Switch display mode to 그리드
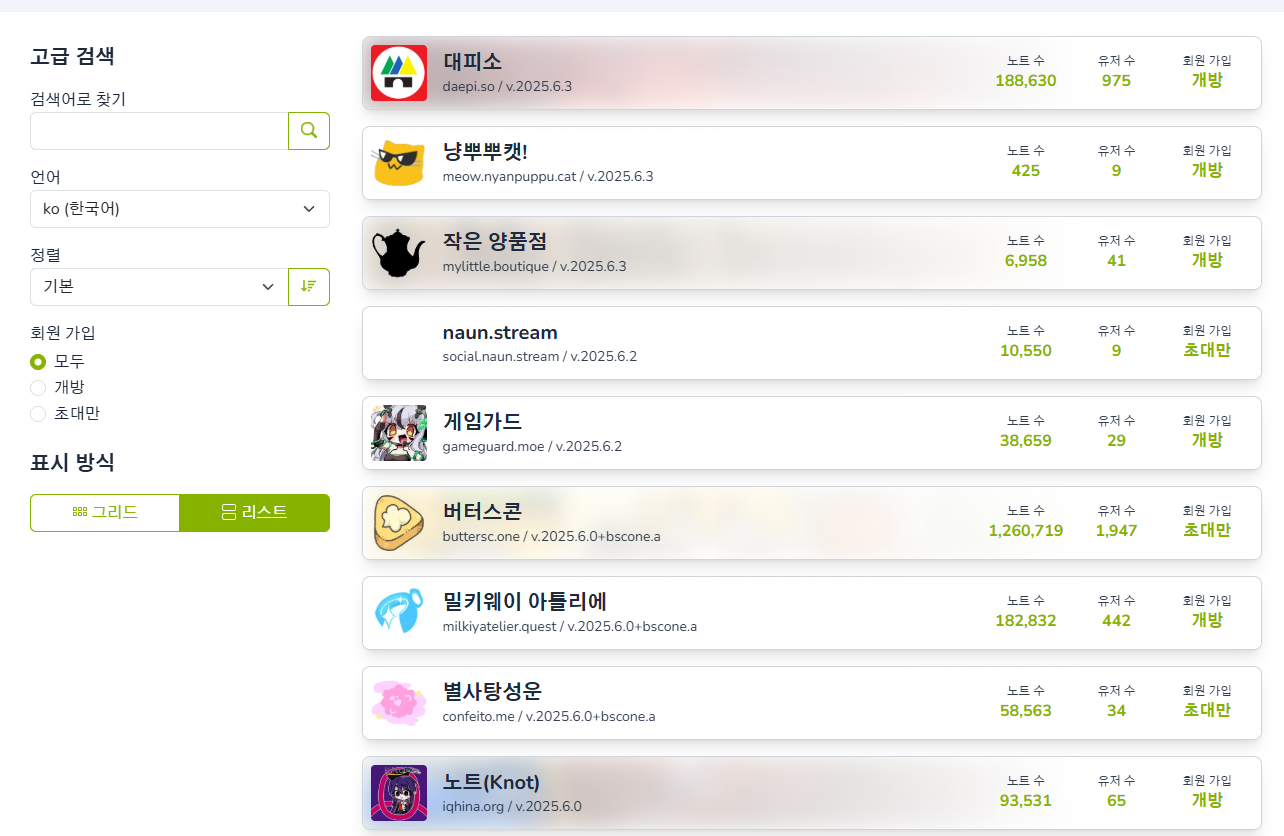1284x836 pixels. pyautogui.click(x=105, y=512)
